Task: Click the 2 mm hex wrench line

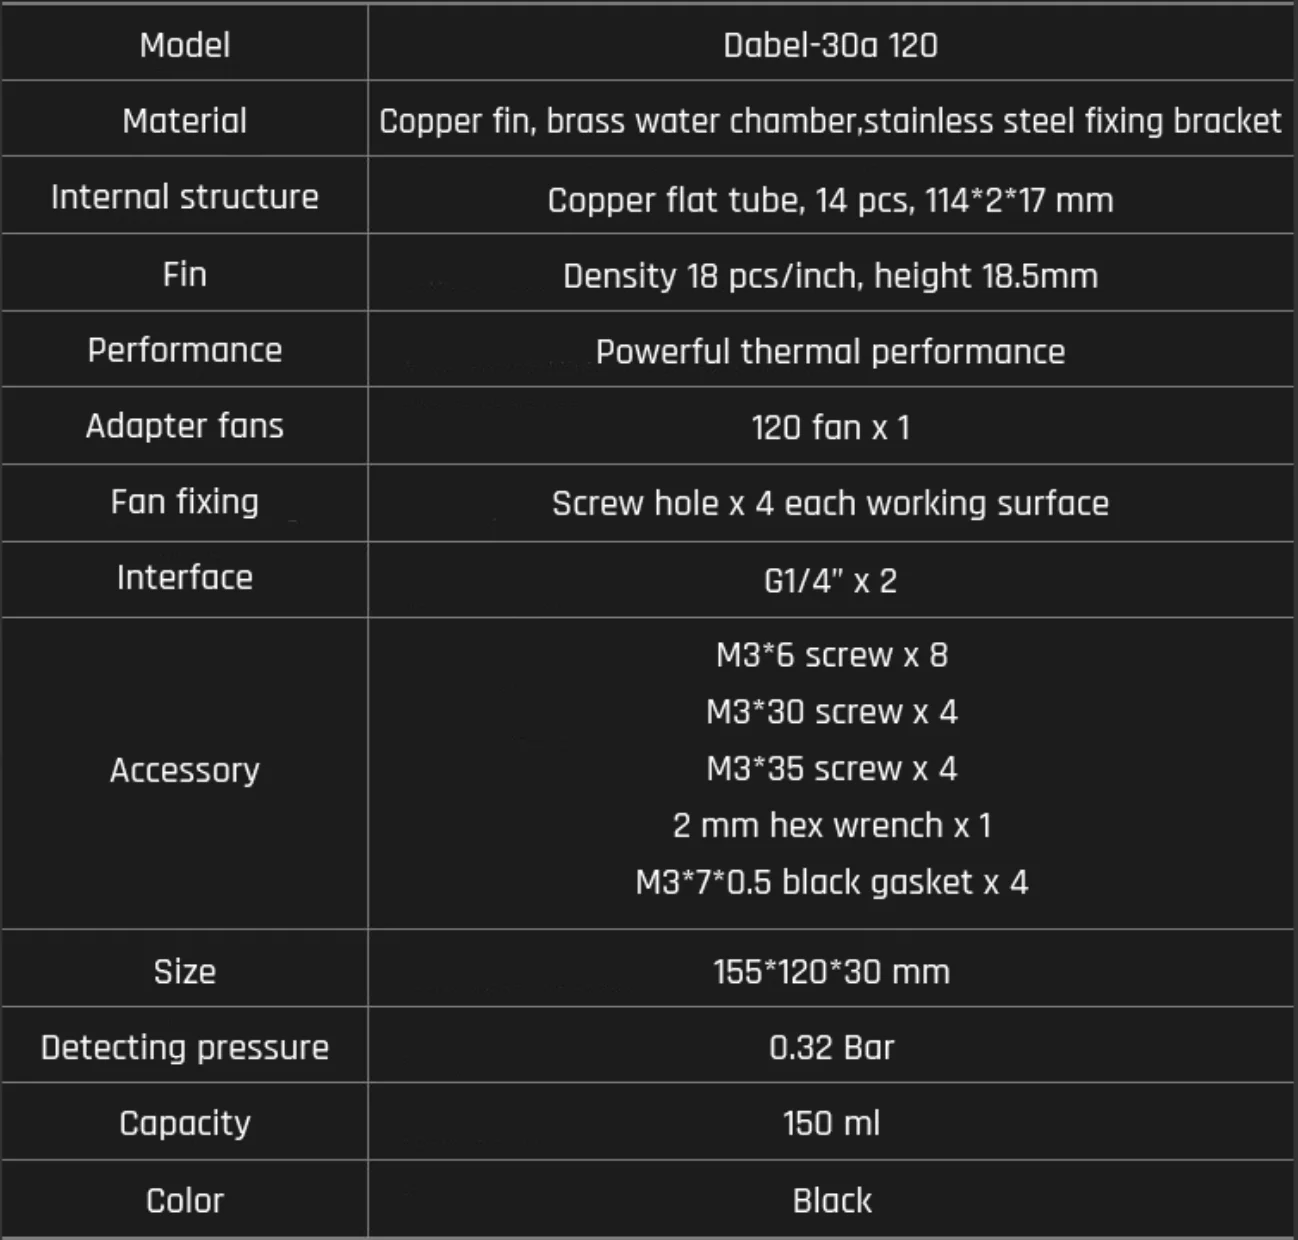Action: (x=831, y=825)
